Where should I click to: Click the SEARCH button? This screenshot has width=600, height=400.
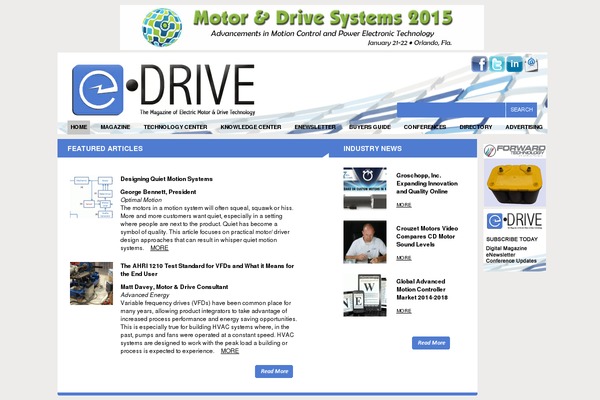[521, 110]
